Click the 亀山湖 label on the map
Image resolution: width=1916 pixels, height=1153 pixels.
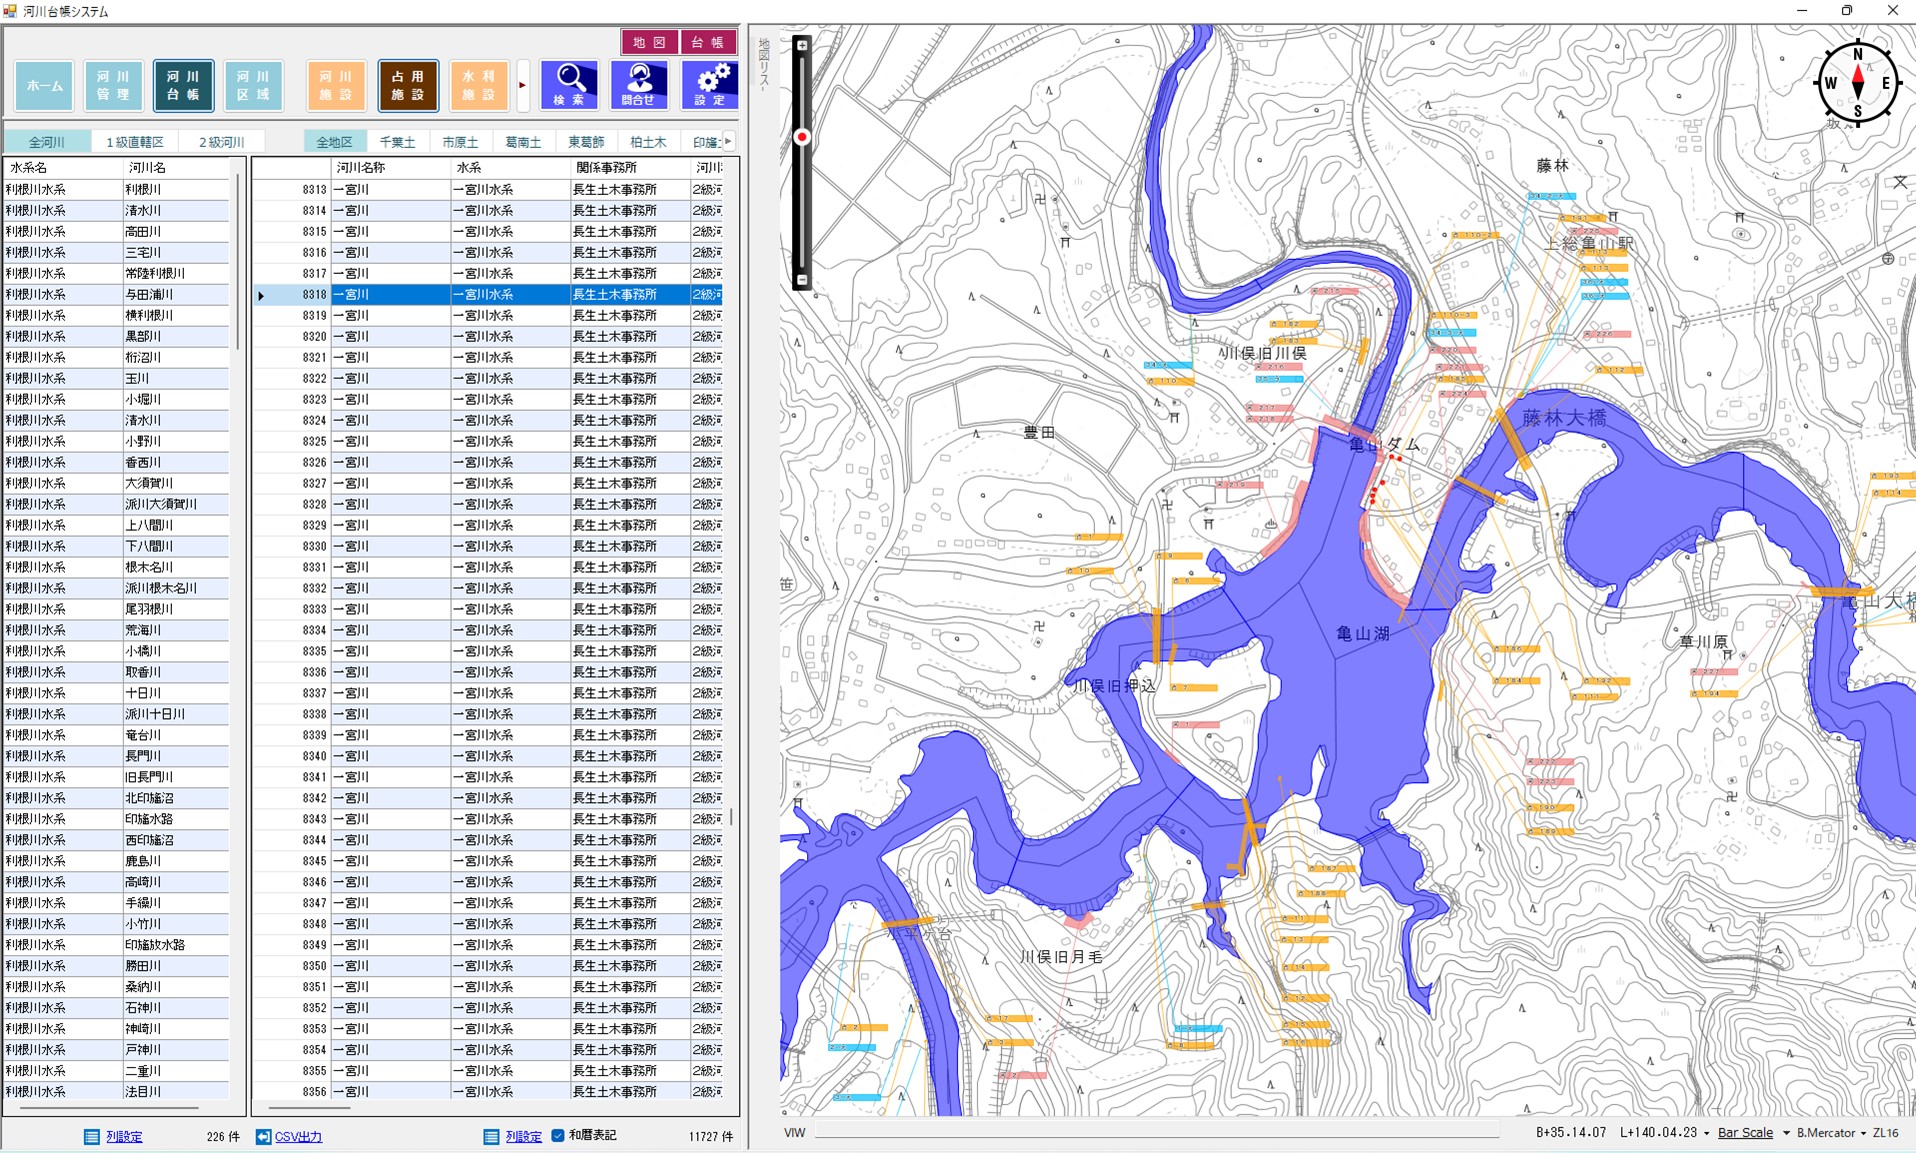coord(1362,633)
